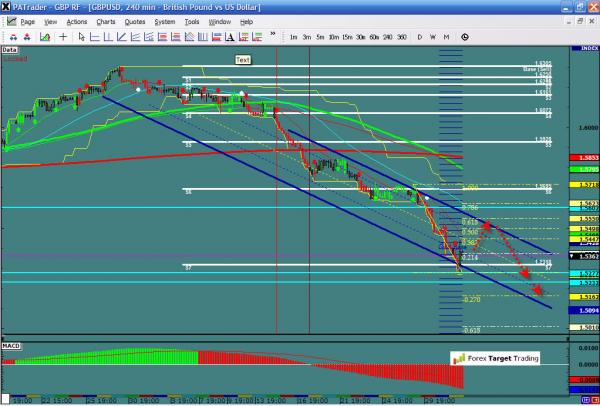
Task: Click the MACD indicator panel label
Action: point(11,345)
